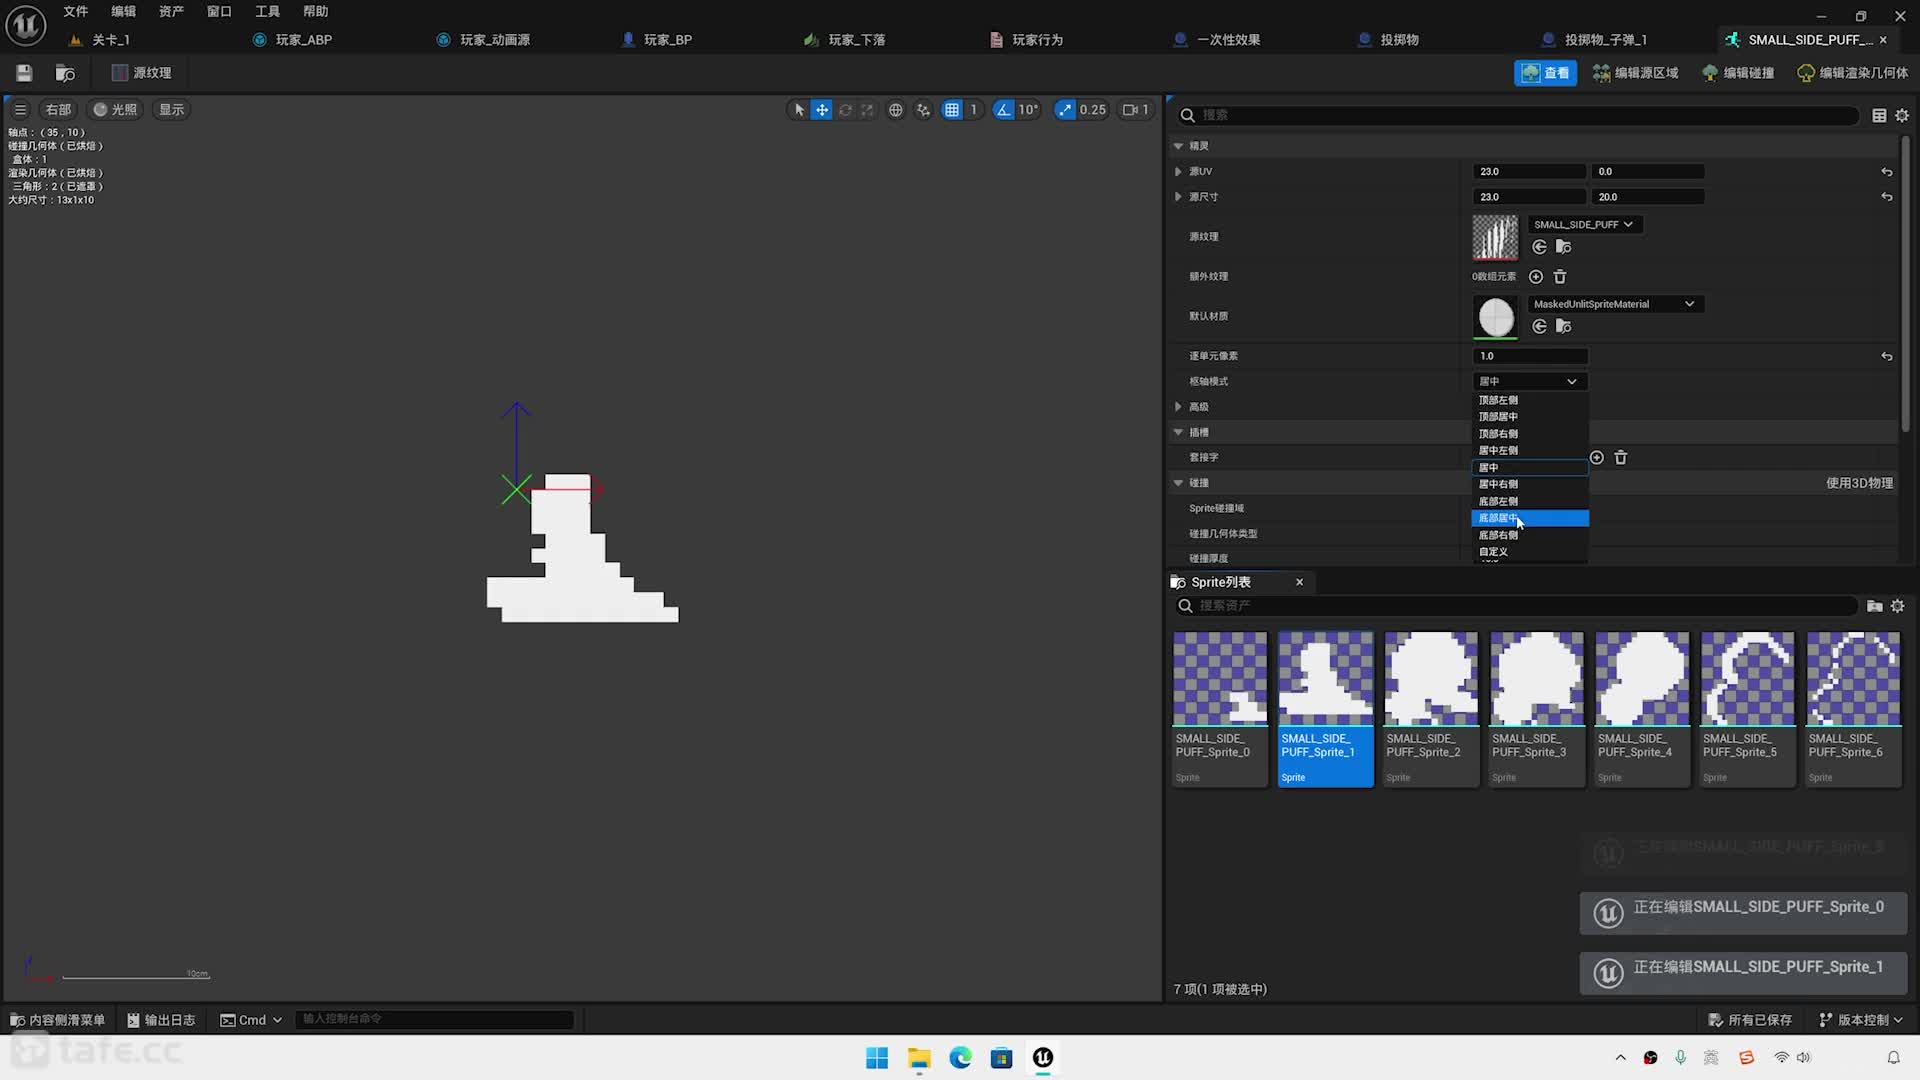Screen dimensions: 1920x1080
Task: Open the SMALL_SIDE_PUFF source texture dropdown
Action: pos(1584,225)
